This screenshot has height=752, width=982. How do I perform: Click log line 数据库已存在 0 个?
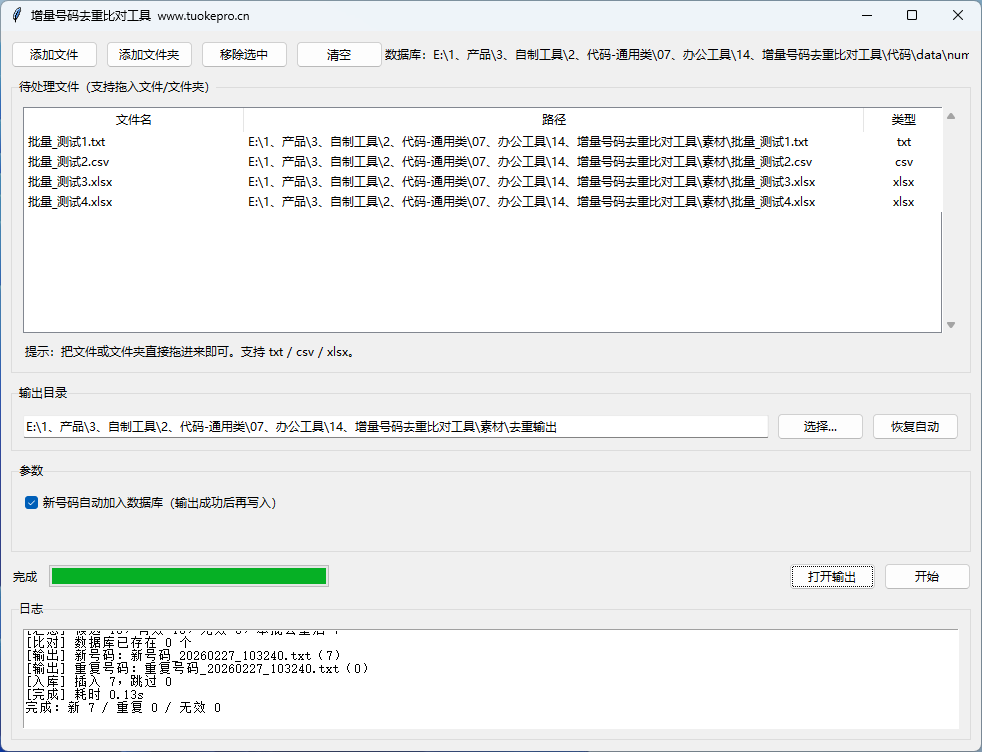point(108,642)
